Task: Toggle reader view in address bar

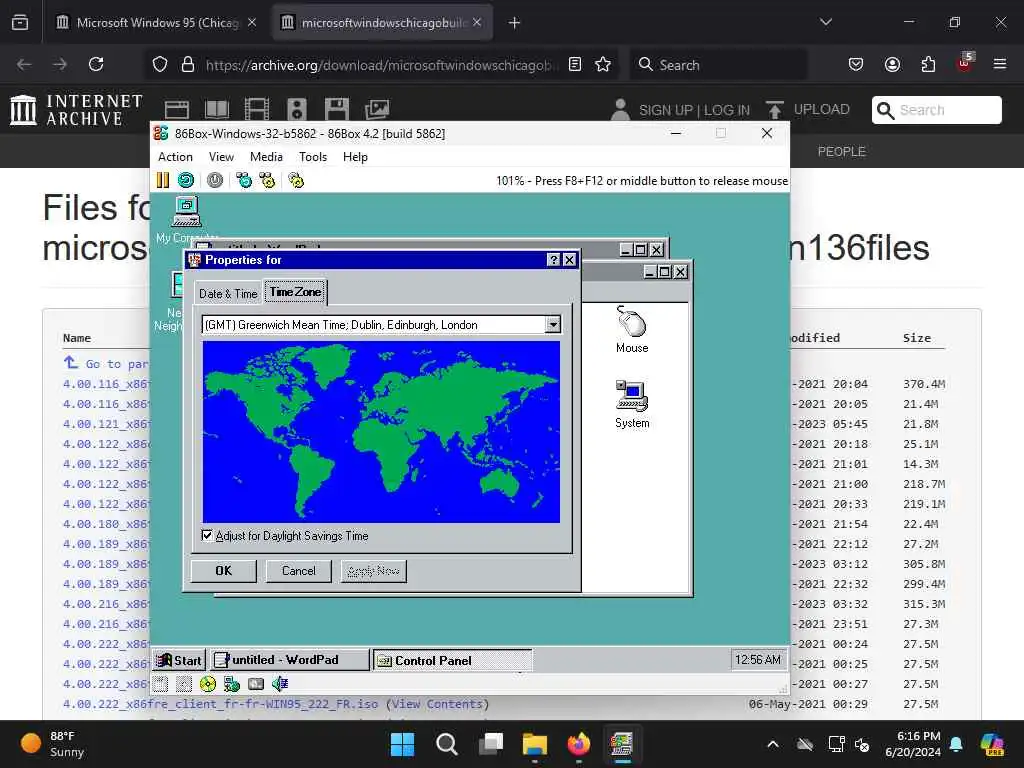Action: pyautogui.click(x=575, y=64)
